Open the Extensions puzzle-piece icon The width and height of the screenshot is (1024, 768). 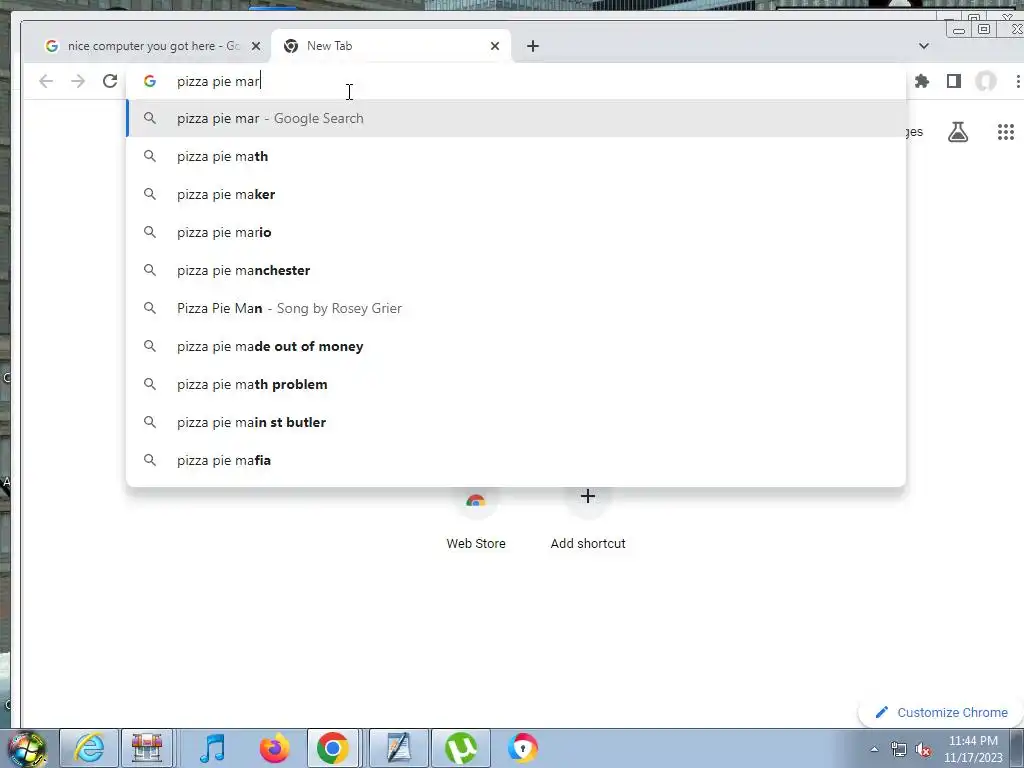click(x=922, y=81)
